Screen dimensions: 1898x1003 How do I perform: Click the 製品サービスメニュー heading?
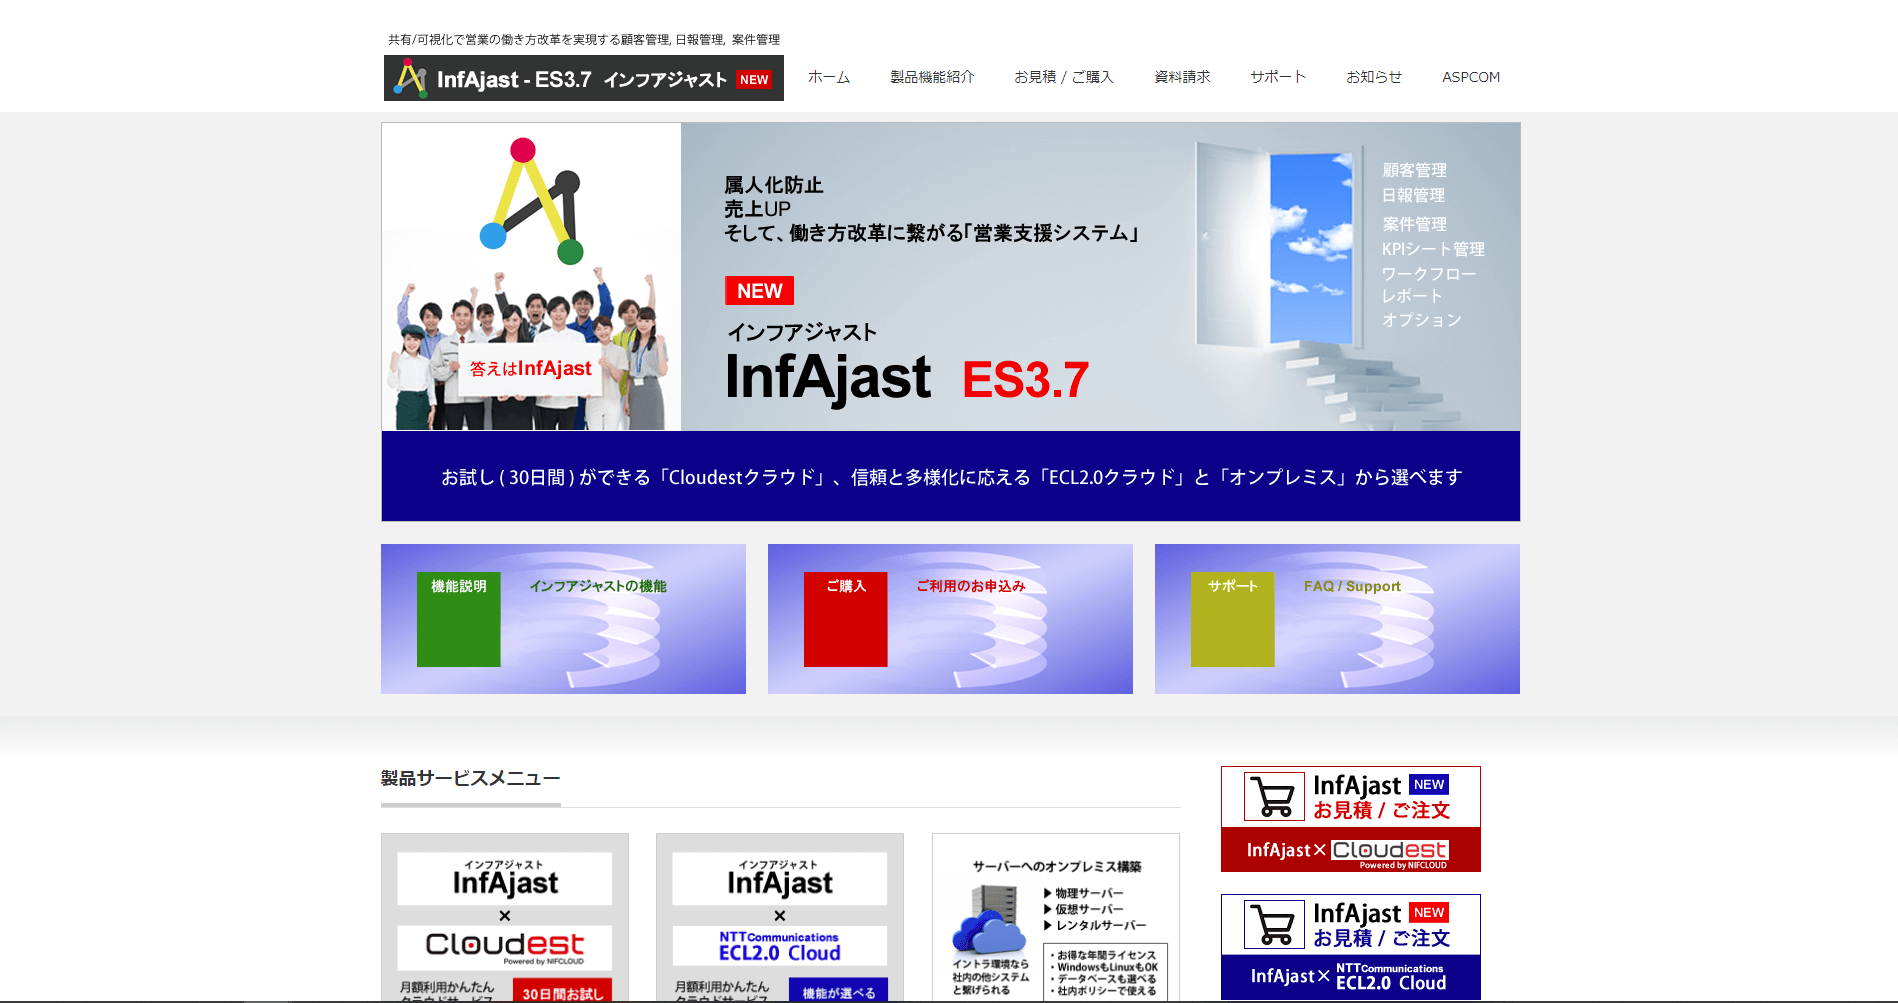point(470,778)
